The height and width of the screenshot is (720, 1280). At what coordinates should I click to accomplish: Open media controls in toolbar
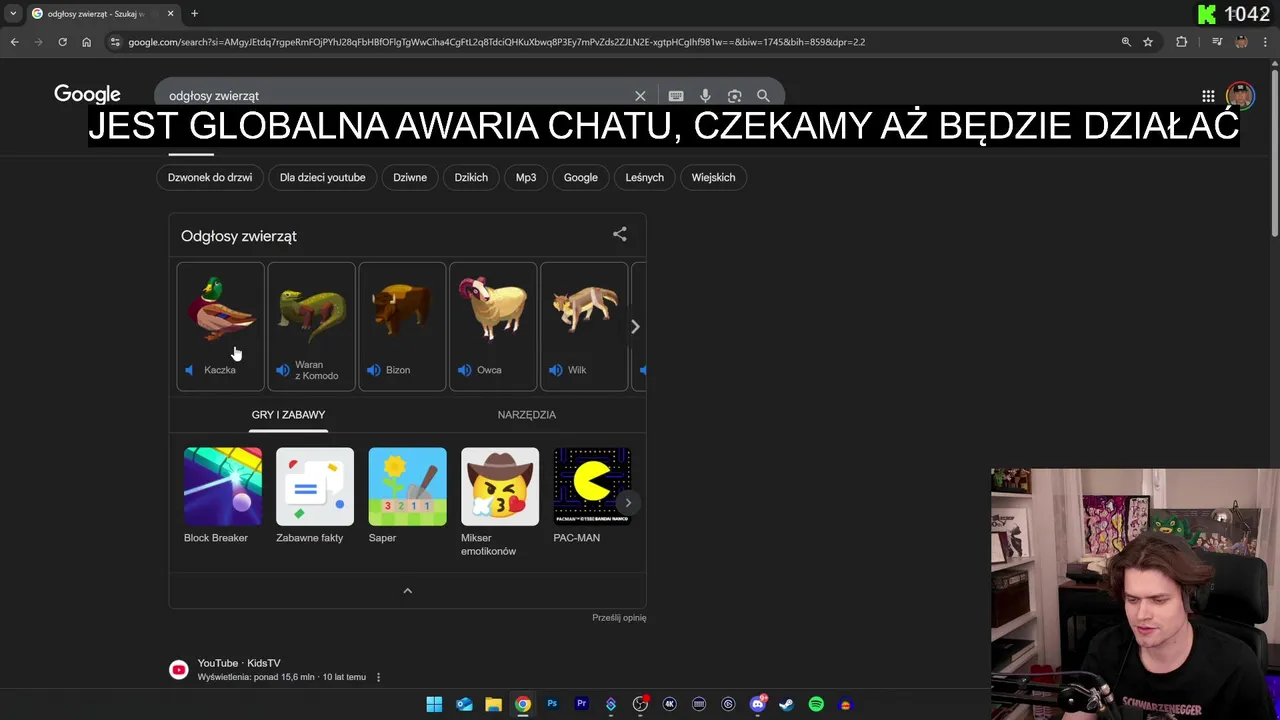pyautogui.click(x=1217, y=42)
